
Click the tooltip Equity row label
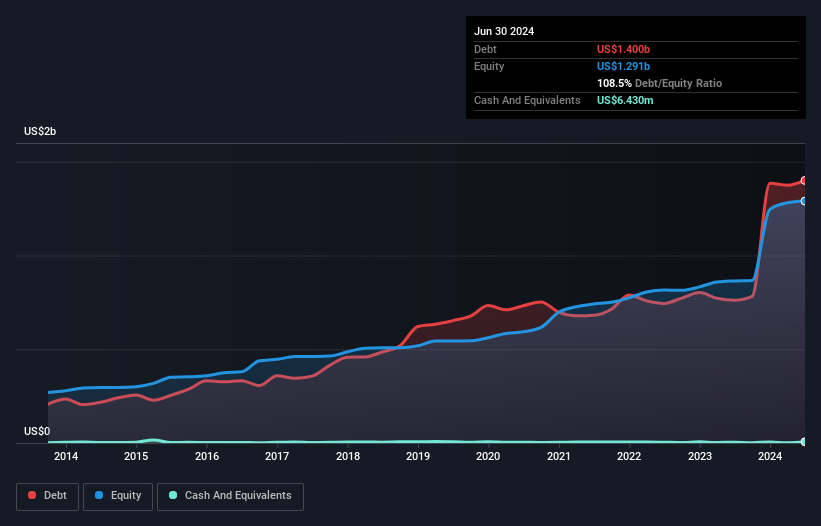coord(489,66)
